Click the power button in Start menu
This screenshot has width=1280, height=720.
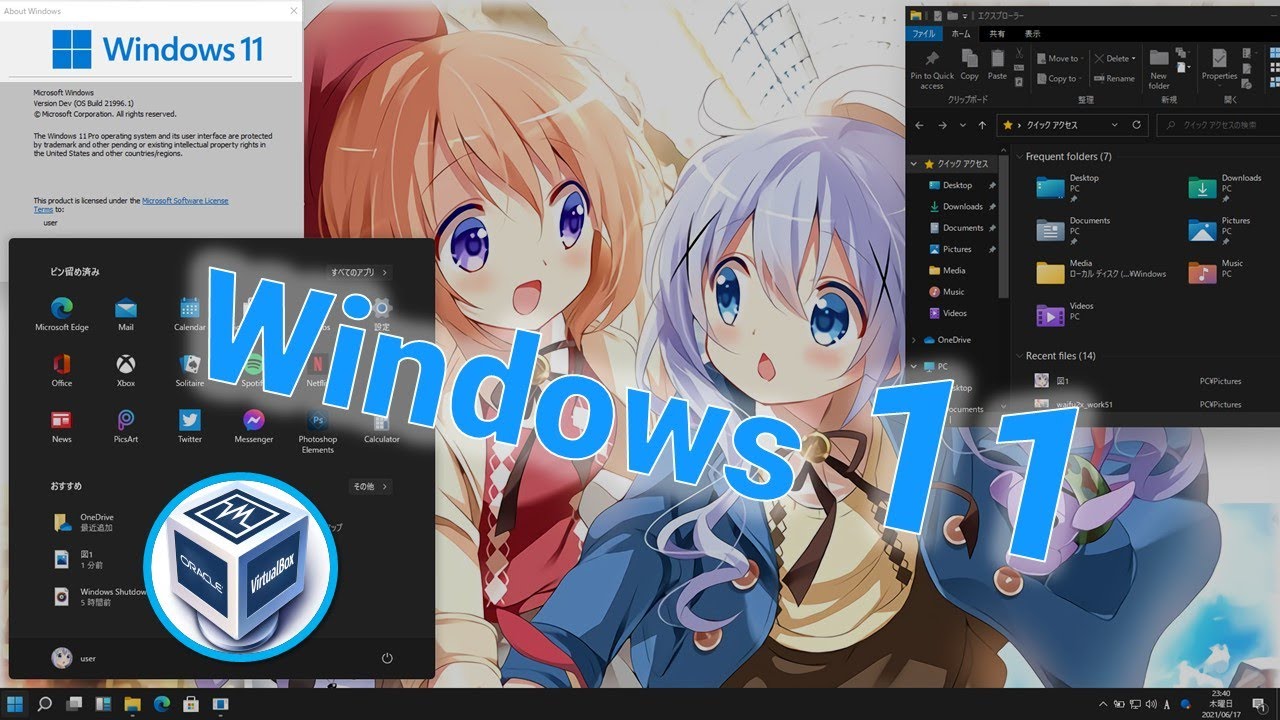387,658
